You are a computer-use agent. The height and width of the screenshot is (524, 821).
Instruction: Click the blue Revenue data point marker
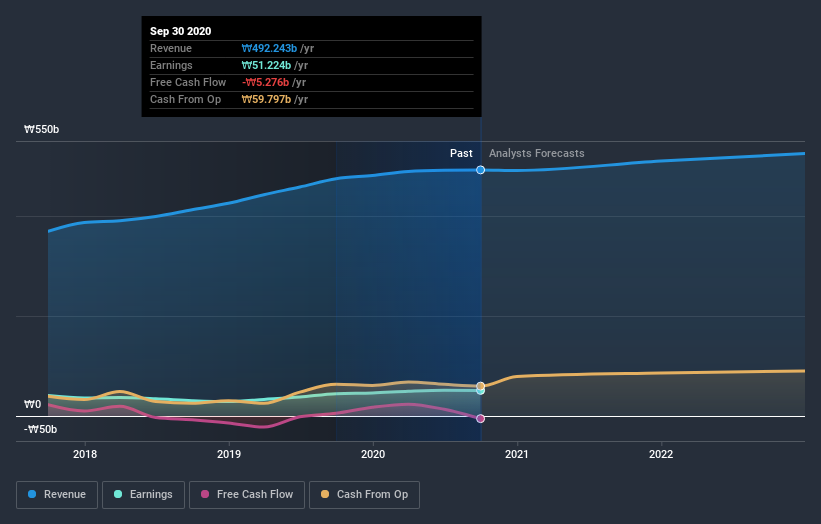(x=480, y=170)
